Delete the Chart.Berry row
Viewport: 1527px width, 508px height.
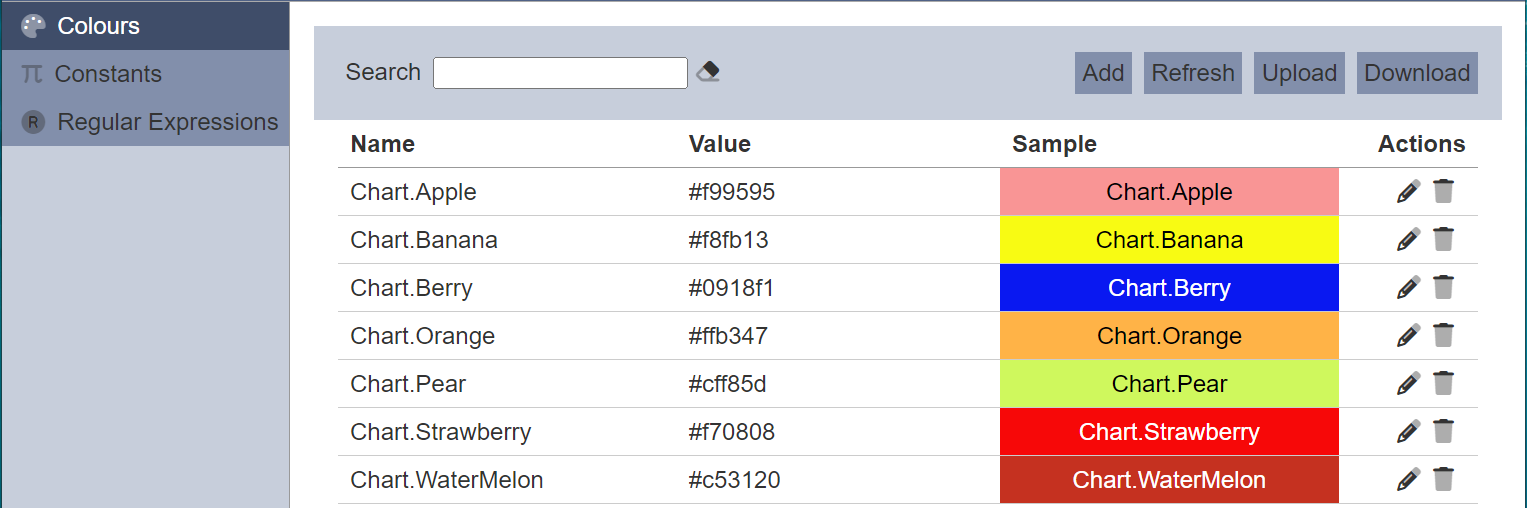pos(1443,288)
